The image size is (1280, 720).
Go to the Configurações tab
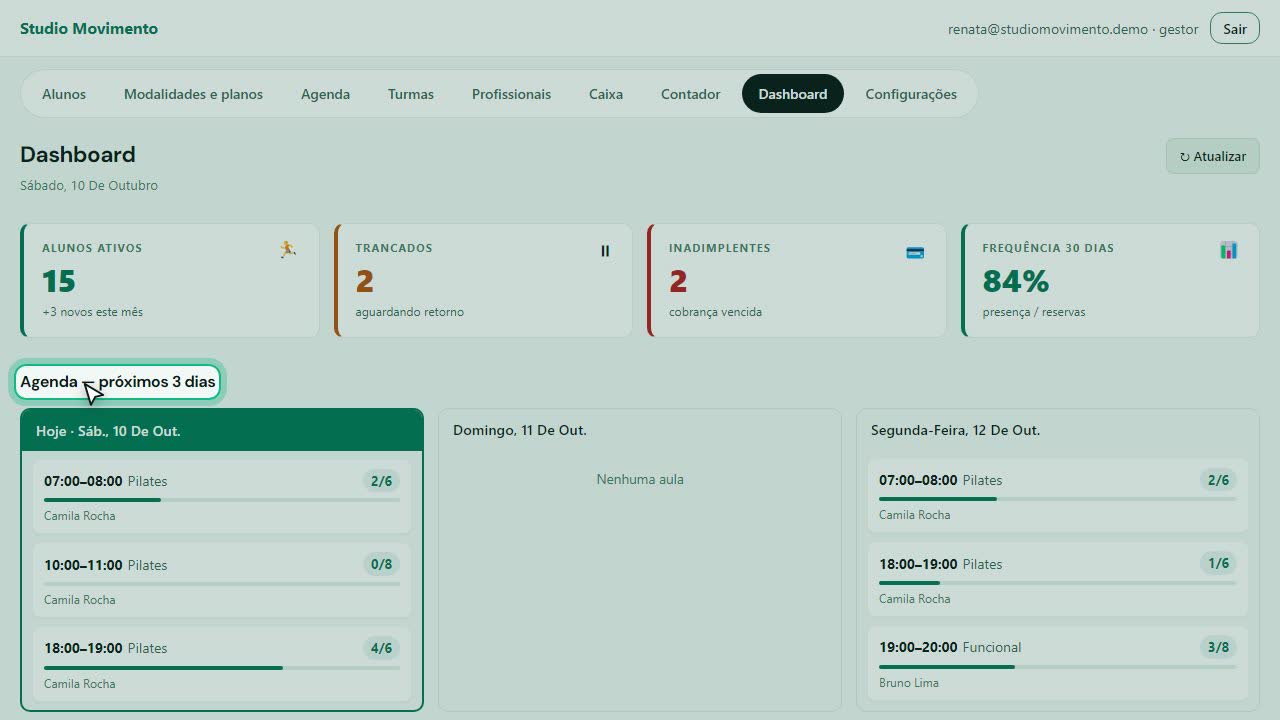911,94
